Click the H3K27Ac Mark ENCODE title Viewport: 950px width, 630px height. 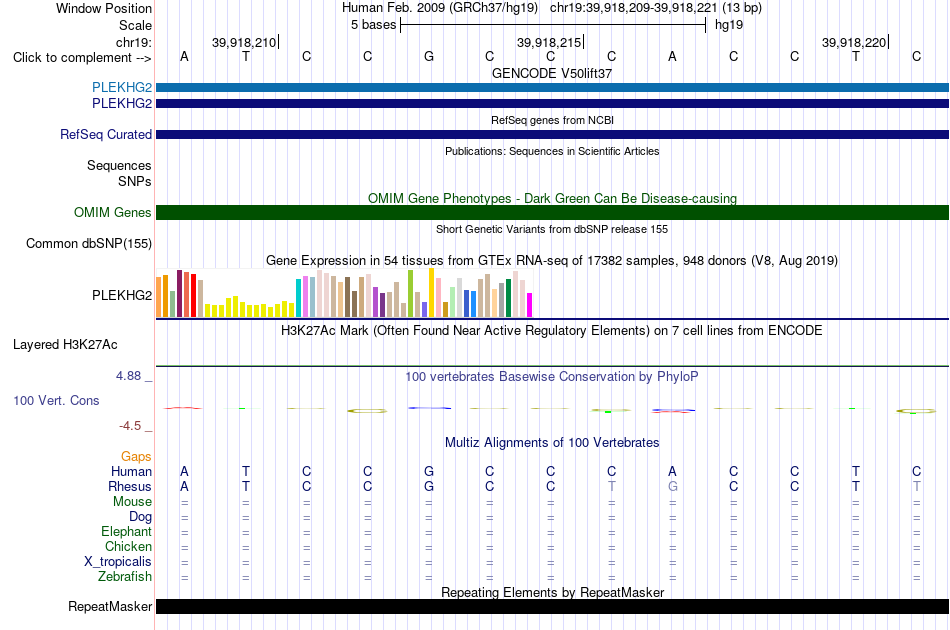(x=552, y=331)
